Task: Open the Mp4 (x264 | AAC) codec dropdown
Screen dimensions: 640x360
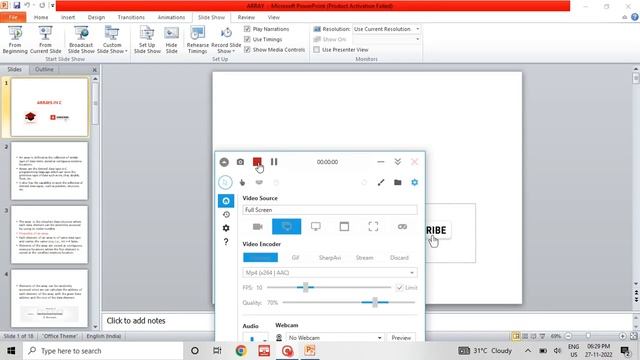Action: pyautogui.click(x=329, y=273)
